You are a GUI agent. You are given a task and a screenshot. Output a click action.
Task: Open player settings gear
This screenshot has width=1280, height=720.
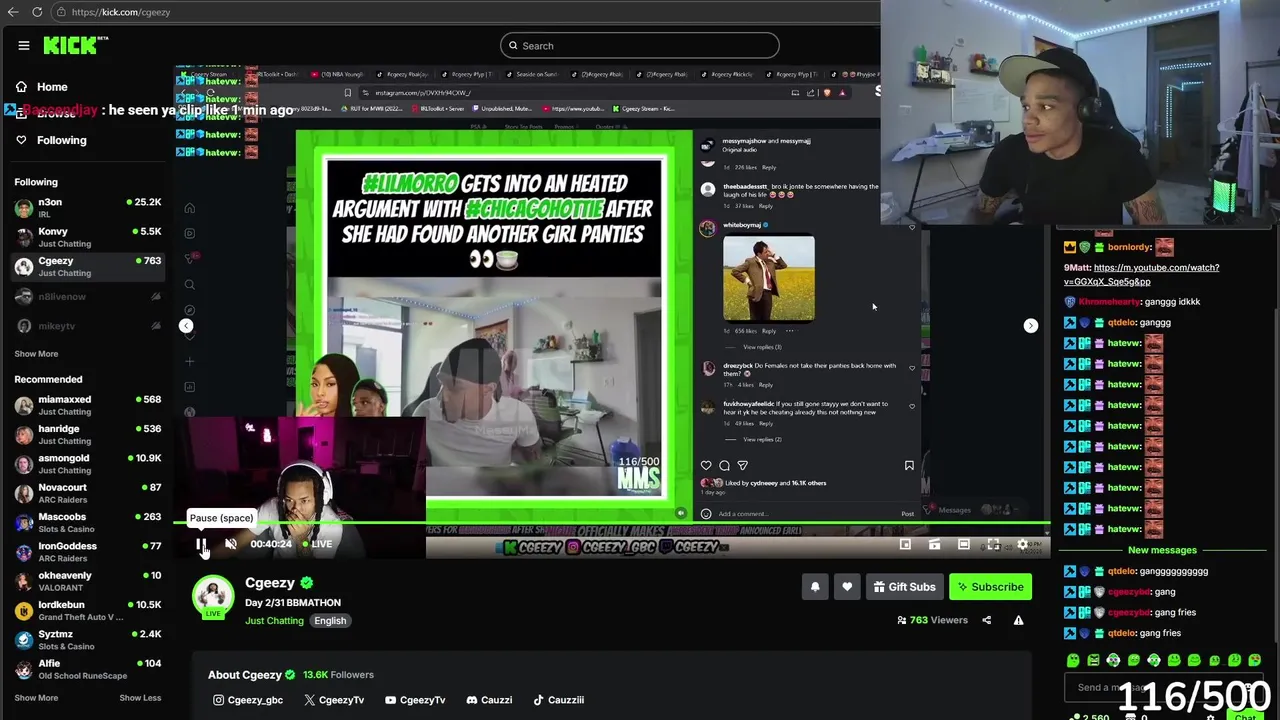[x=1022, y=545]
